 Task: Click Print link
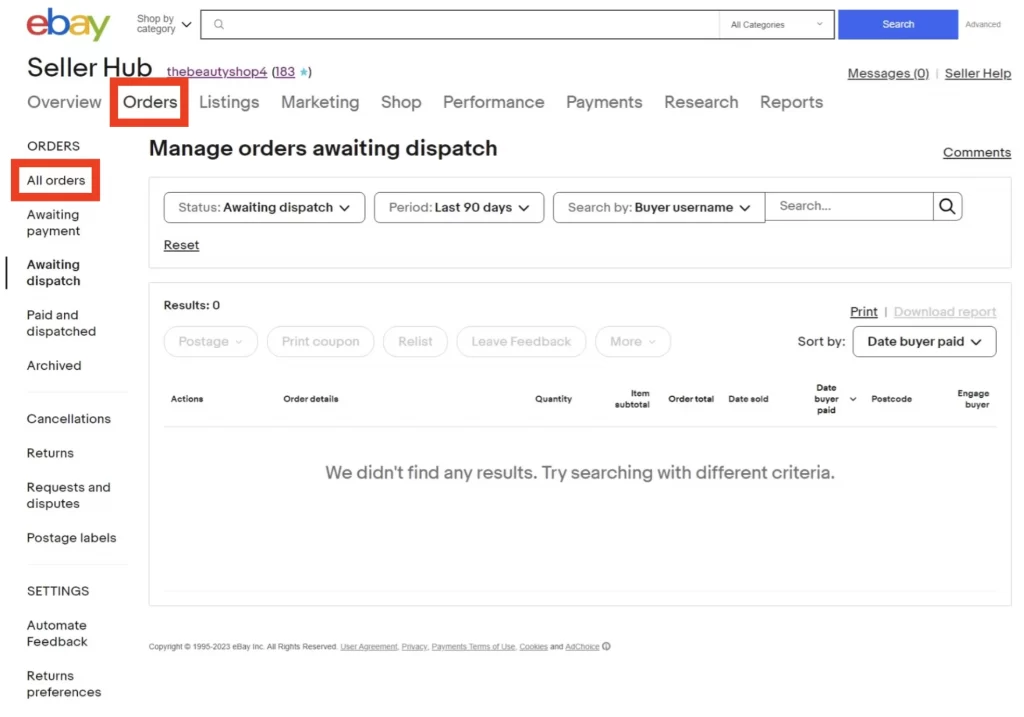863,312
